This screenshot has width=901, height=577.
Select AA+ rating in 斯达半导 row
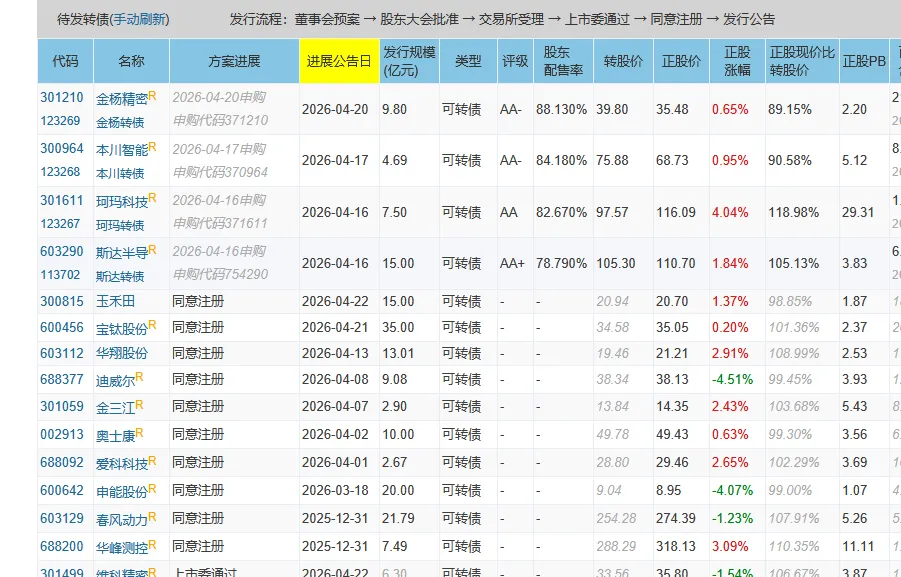click(x=512, y=264)
